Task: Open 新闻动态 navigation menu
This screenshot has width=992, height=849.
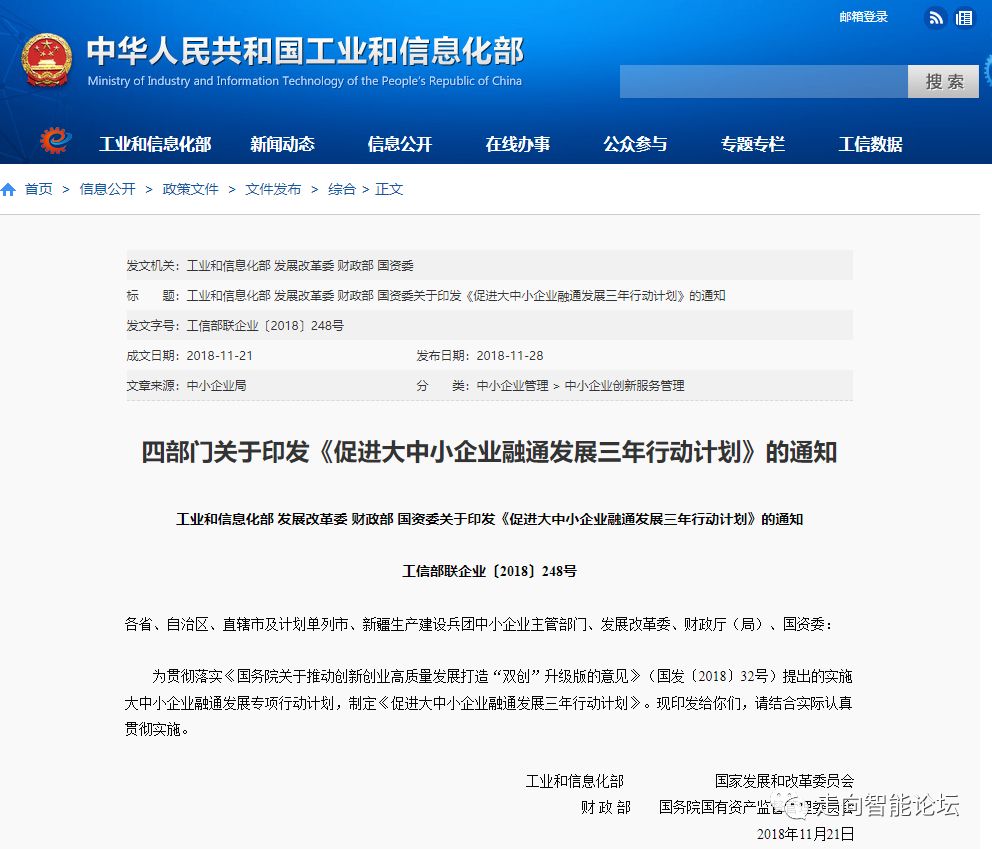Action: (282, 144)
